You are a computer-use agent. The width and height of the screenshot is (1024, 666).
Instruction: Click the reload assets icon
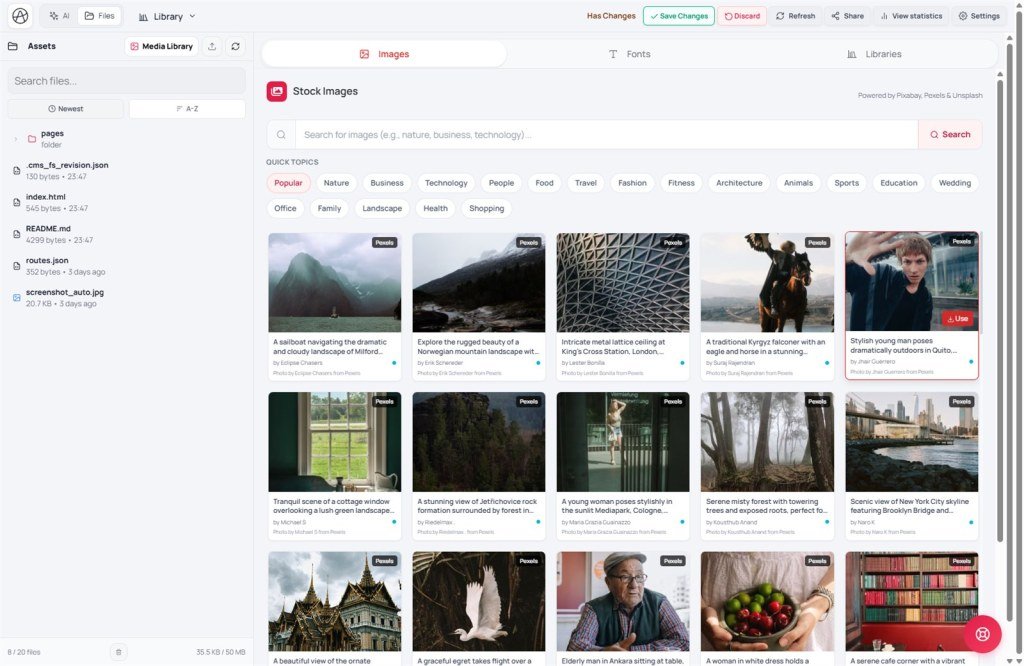[235, 46]
